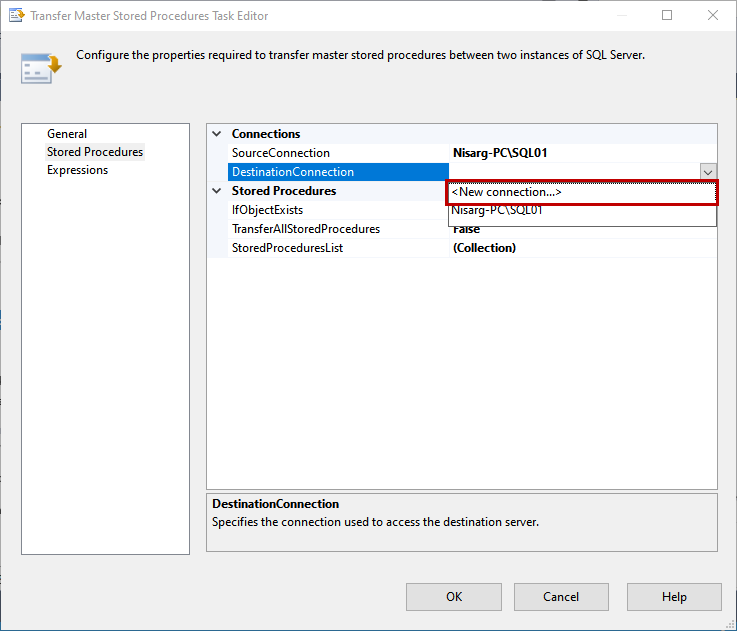Select the IfObjectExists property
Viewport: 737px width, 631px height.
pos(268,210)
